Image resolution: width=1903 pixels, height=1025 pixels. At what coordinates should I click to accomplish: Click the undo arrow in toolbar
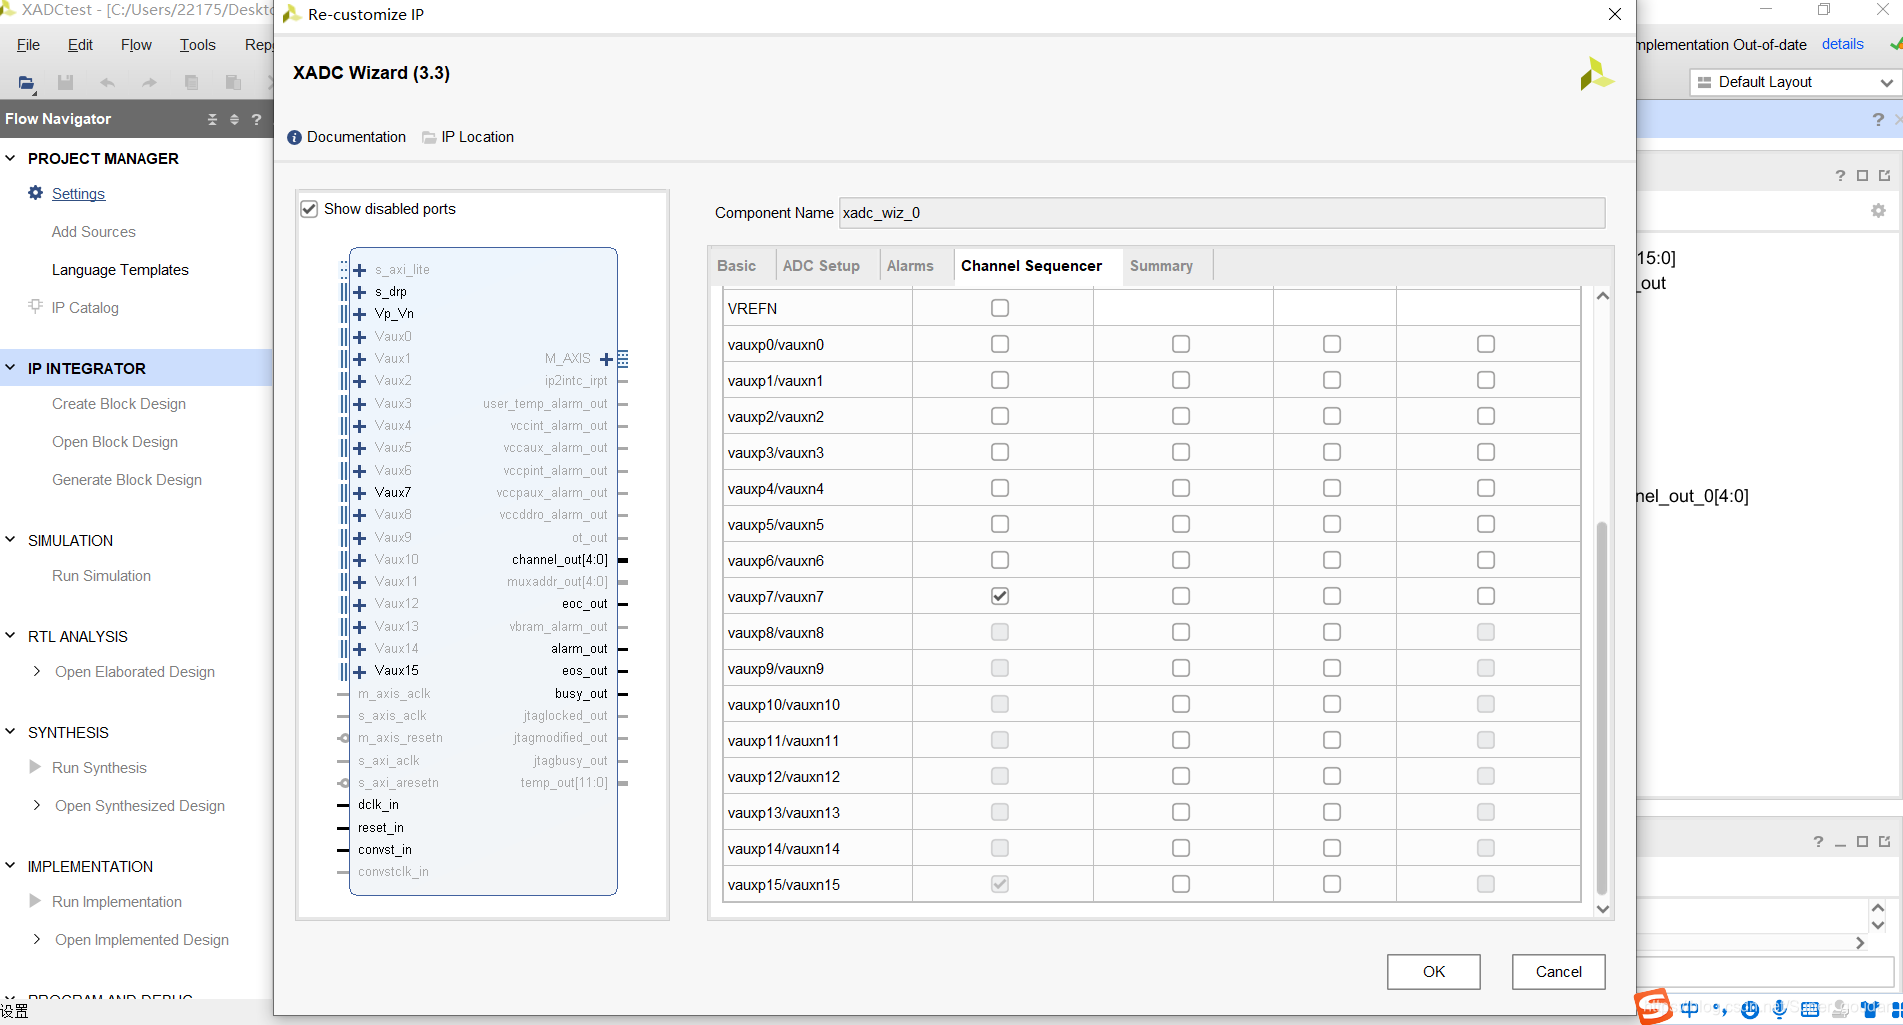click(x=107, y=83)
